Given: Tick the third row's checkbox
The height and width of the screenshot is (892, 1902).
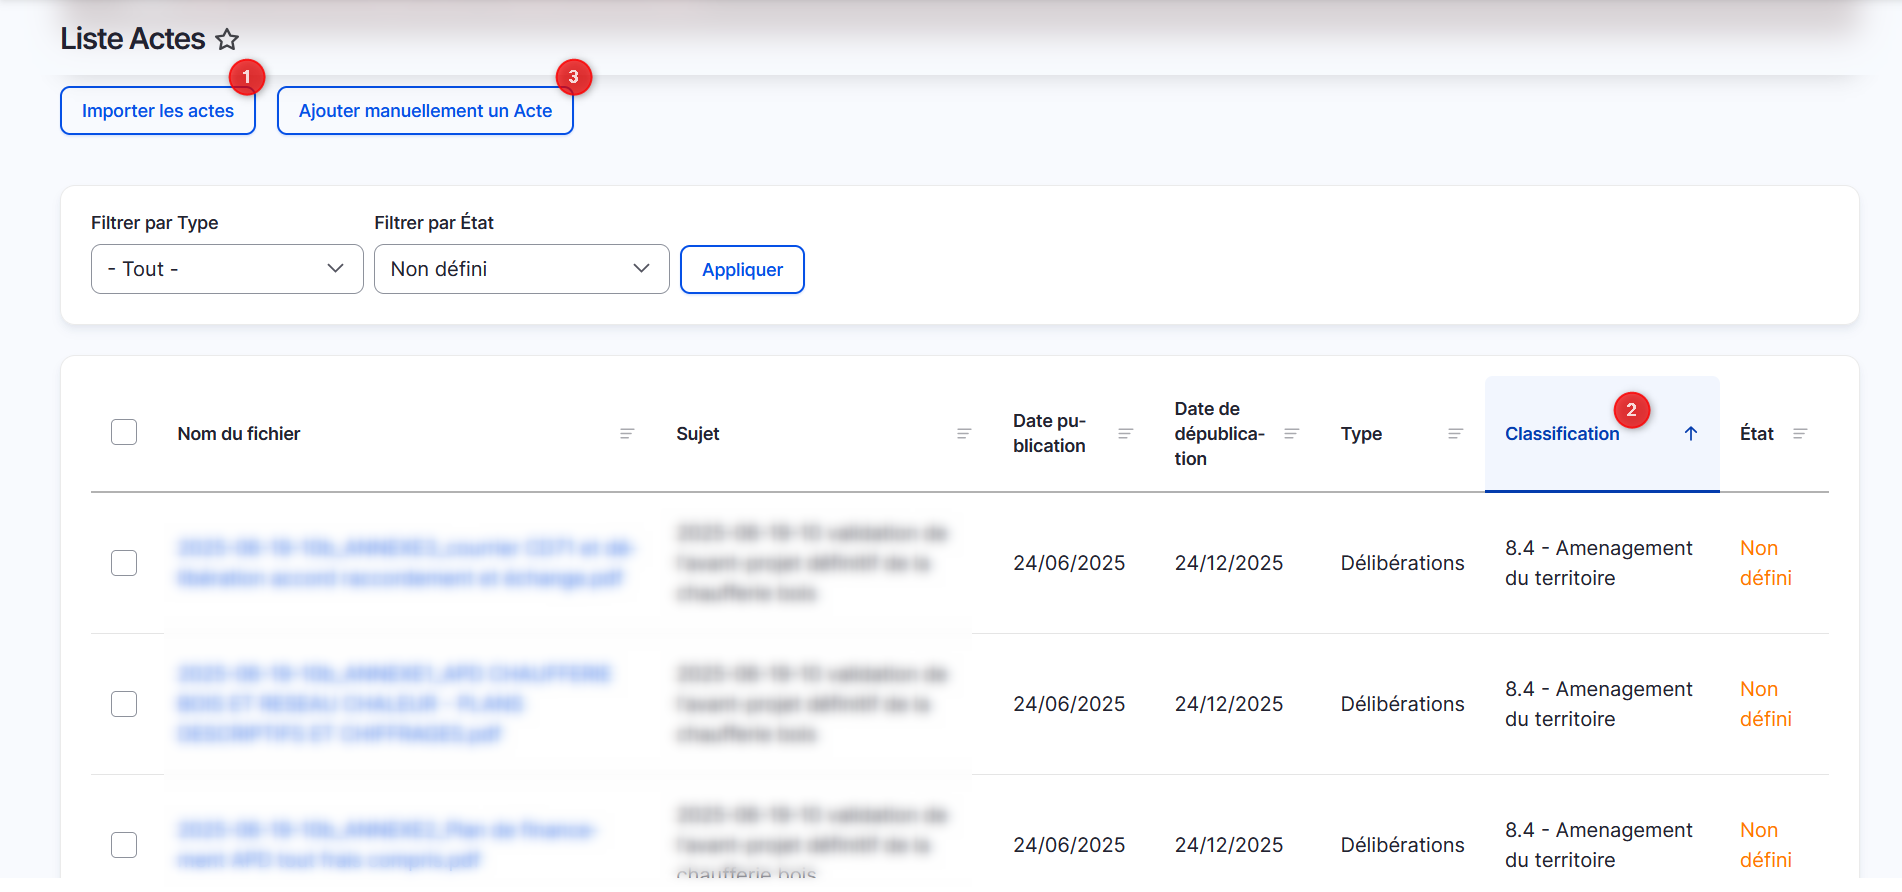Looking at the screenshot, I should click(x=124, y=845).
